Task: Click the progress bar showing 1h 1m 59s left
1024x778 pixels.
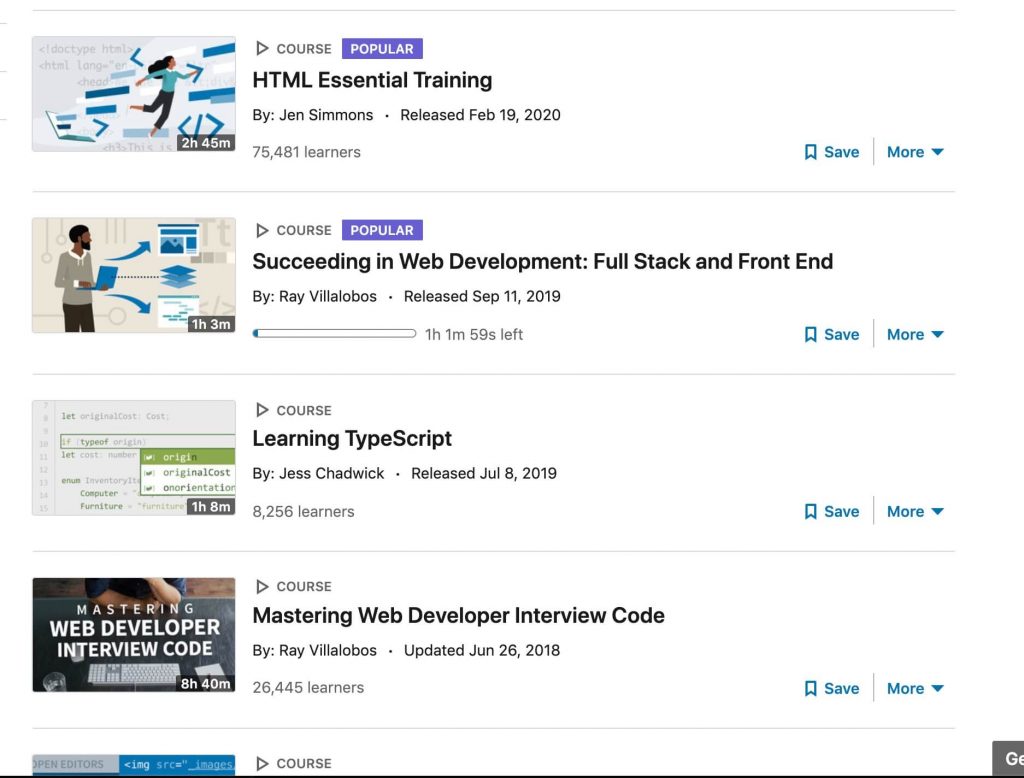Action: point(334,334)
